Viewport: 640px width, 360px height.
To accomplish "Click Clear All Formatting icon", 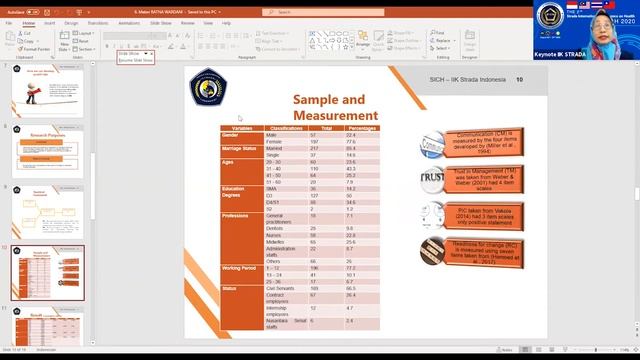I will click(188, 36).
